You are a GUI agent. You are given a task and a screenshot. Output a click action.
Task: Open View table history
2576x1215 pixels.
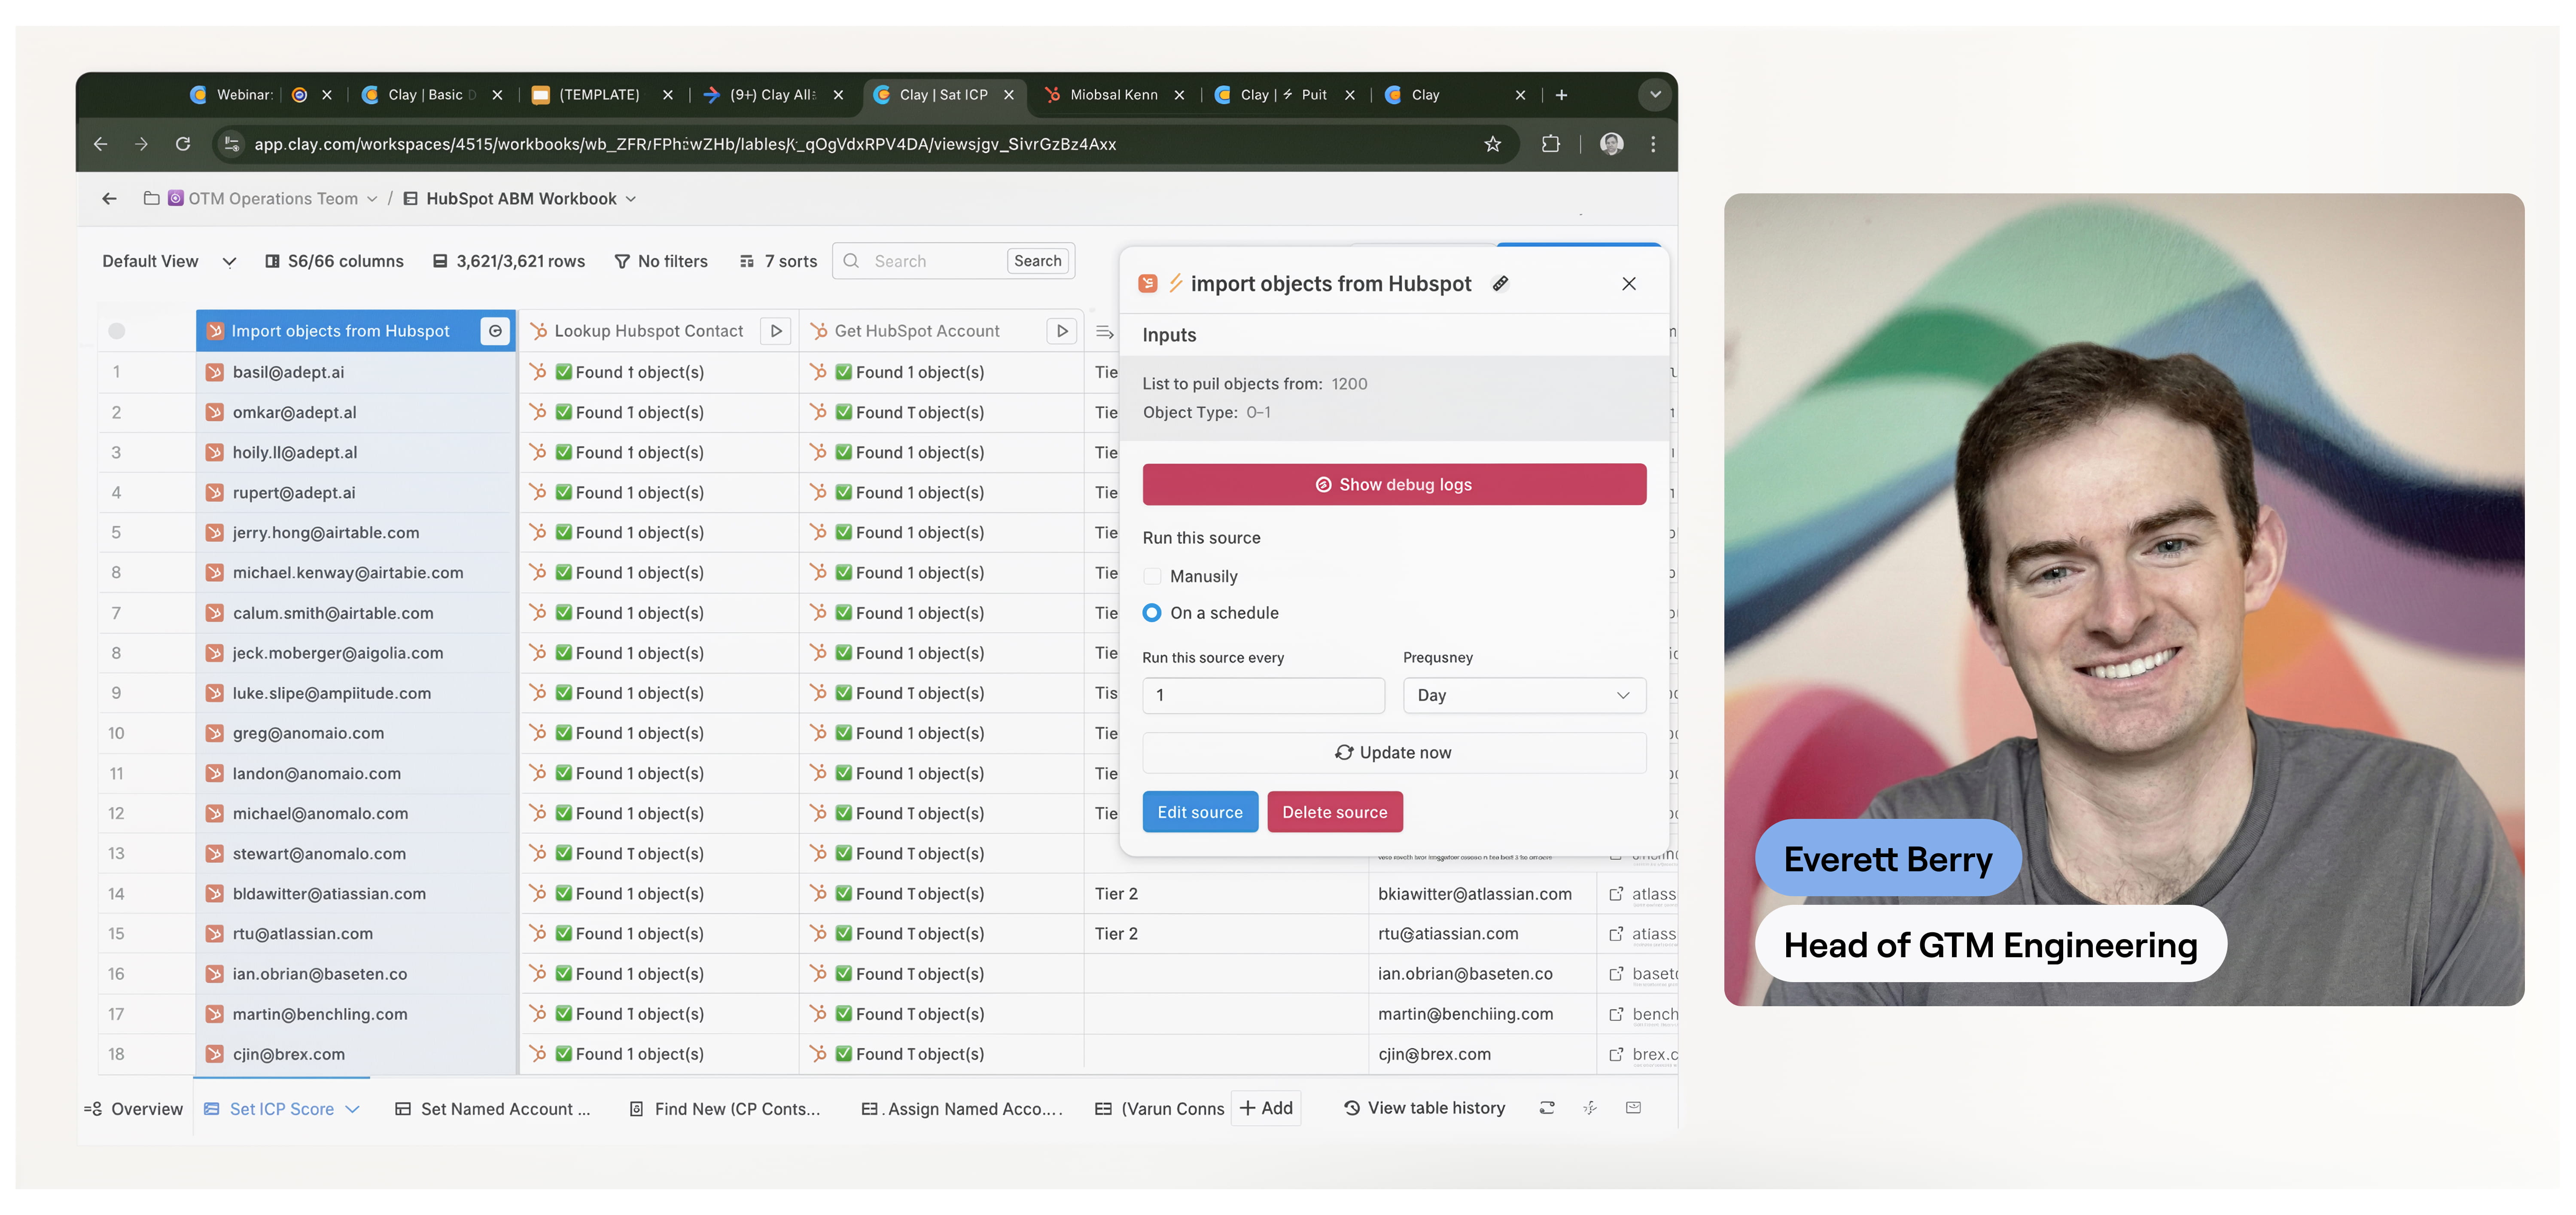[x=1424, y=1108]
